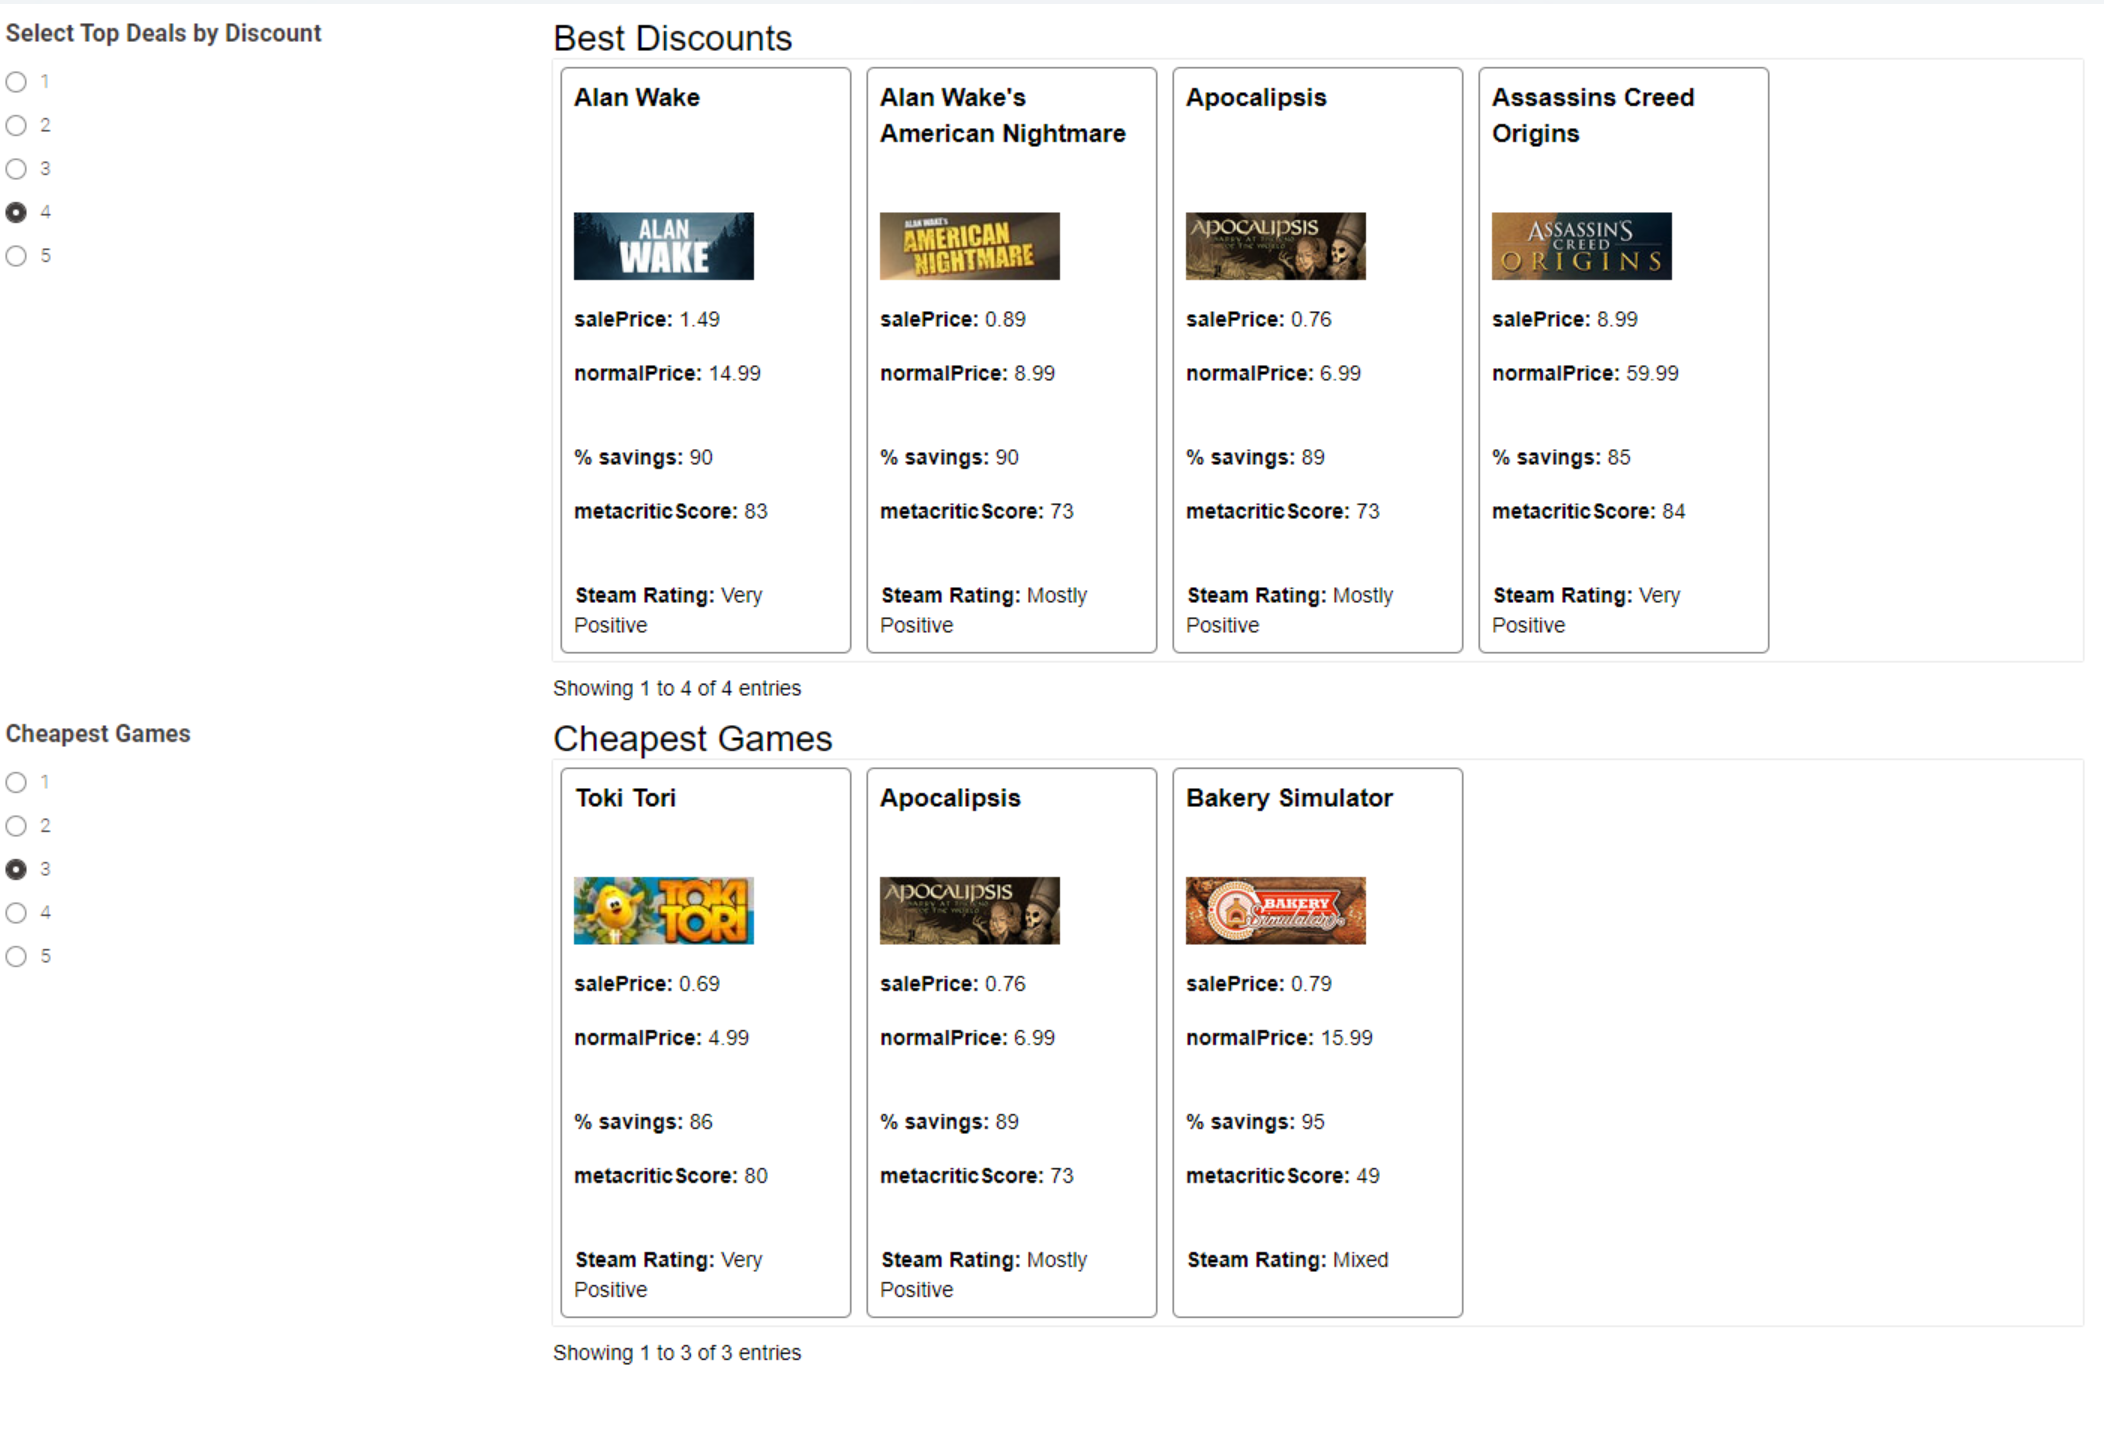This screenshot has height=1444, width=2104.
Task: Click Assassins Creed Origins metacriticScore 84
Action: 1589,512
